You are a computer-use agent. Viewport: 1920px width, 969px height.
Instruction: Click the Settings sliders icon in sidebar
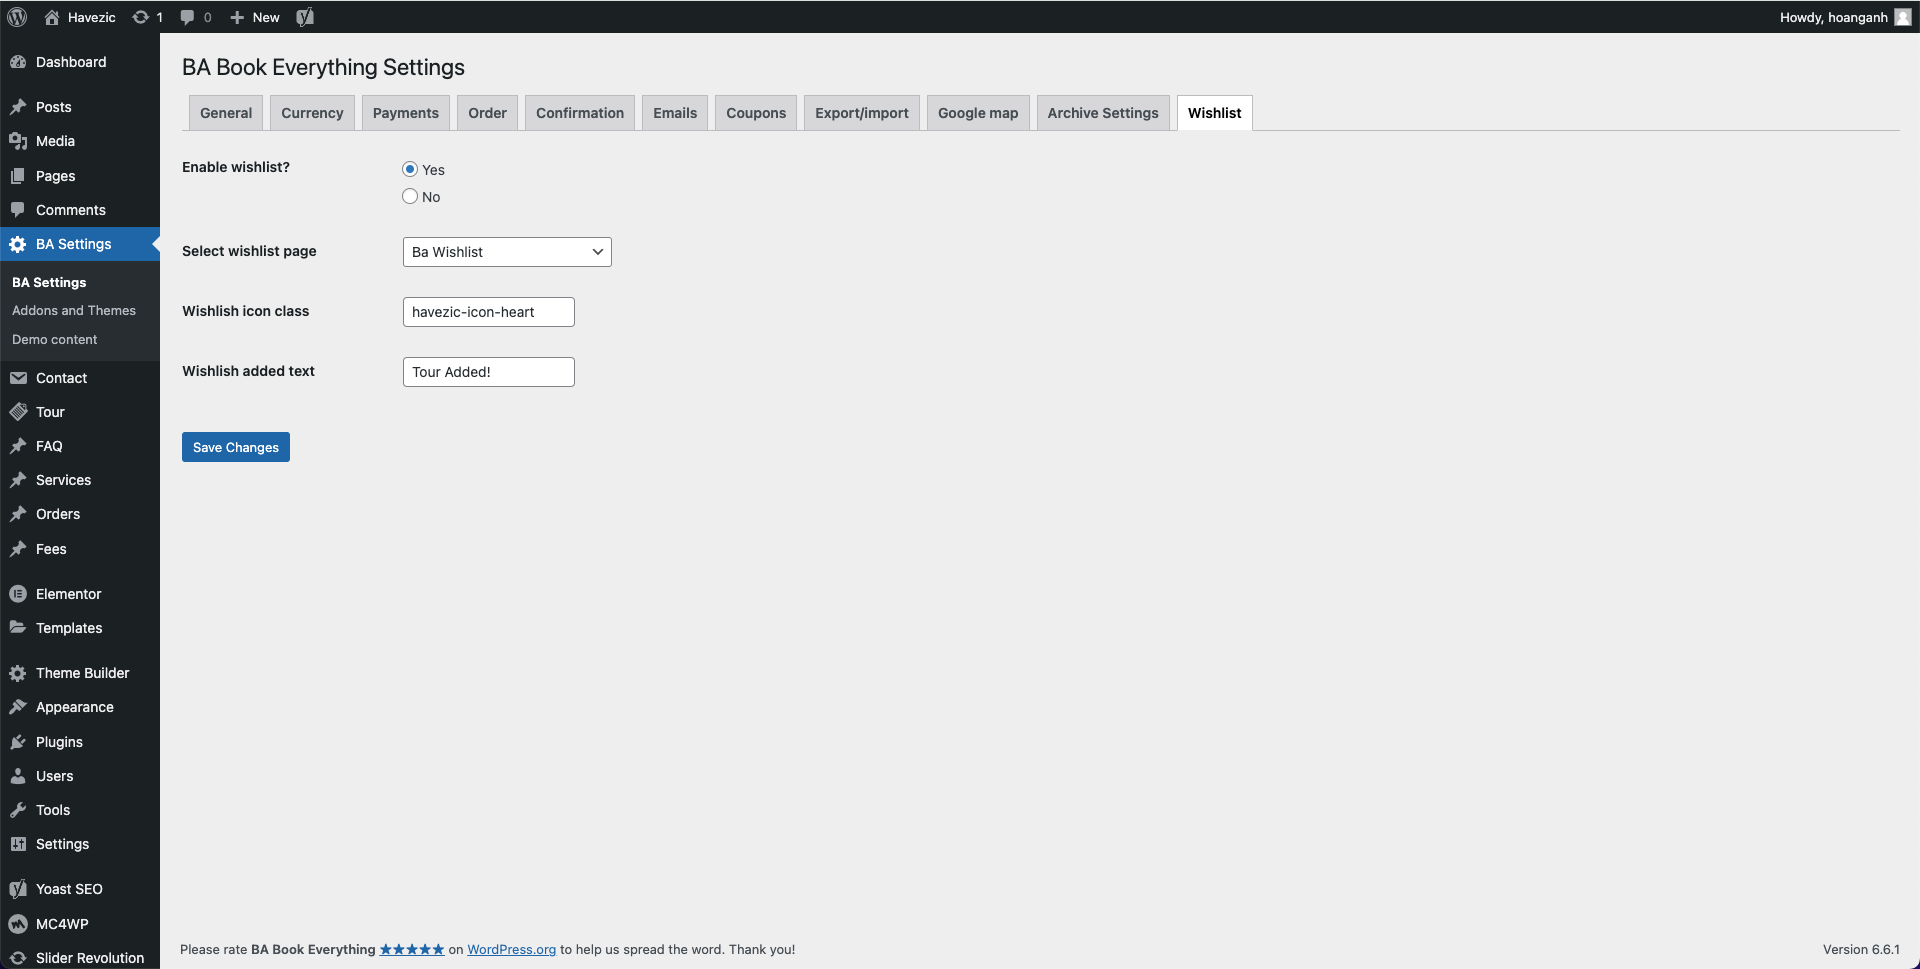tap(18, 844)
